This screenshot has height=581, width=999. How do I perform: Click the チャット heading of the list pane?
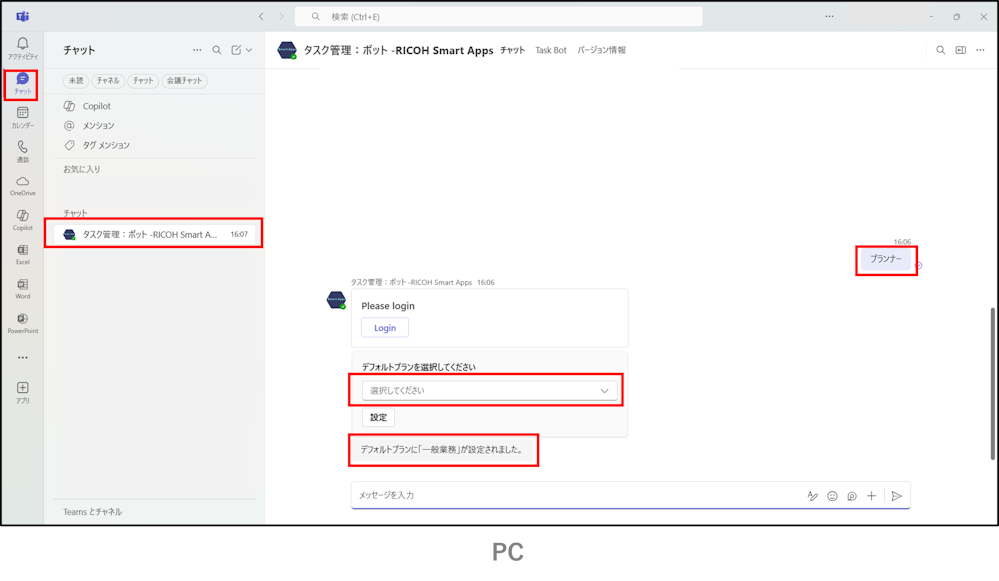point(79,50)
